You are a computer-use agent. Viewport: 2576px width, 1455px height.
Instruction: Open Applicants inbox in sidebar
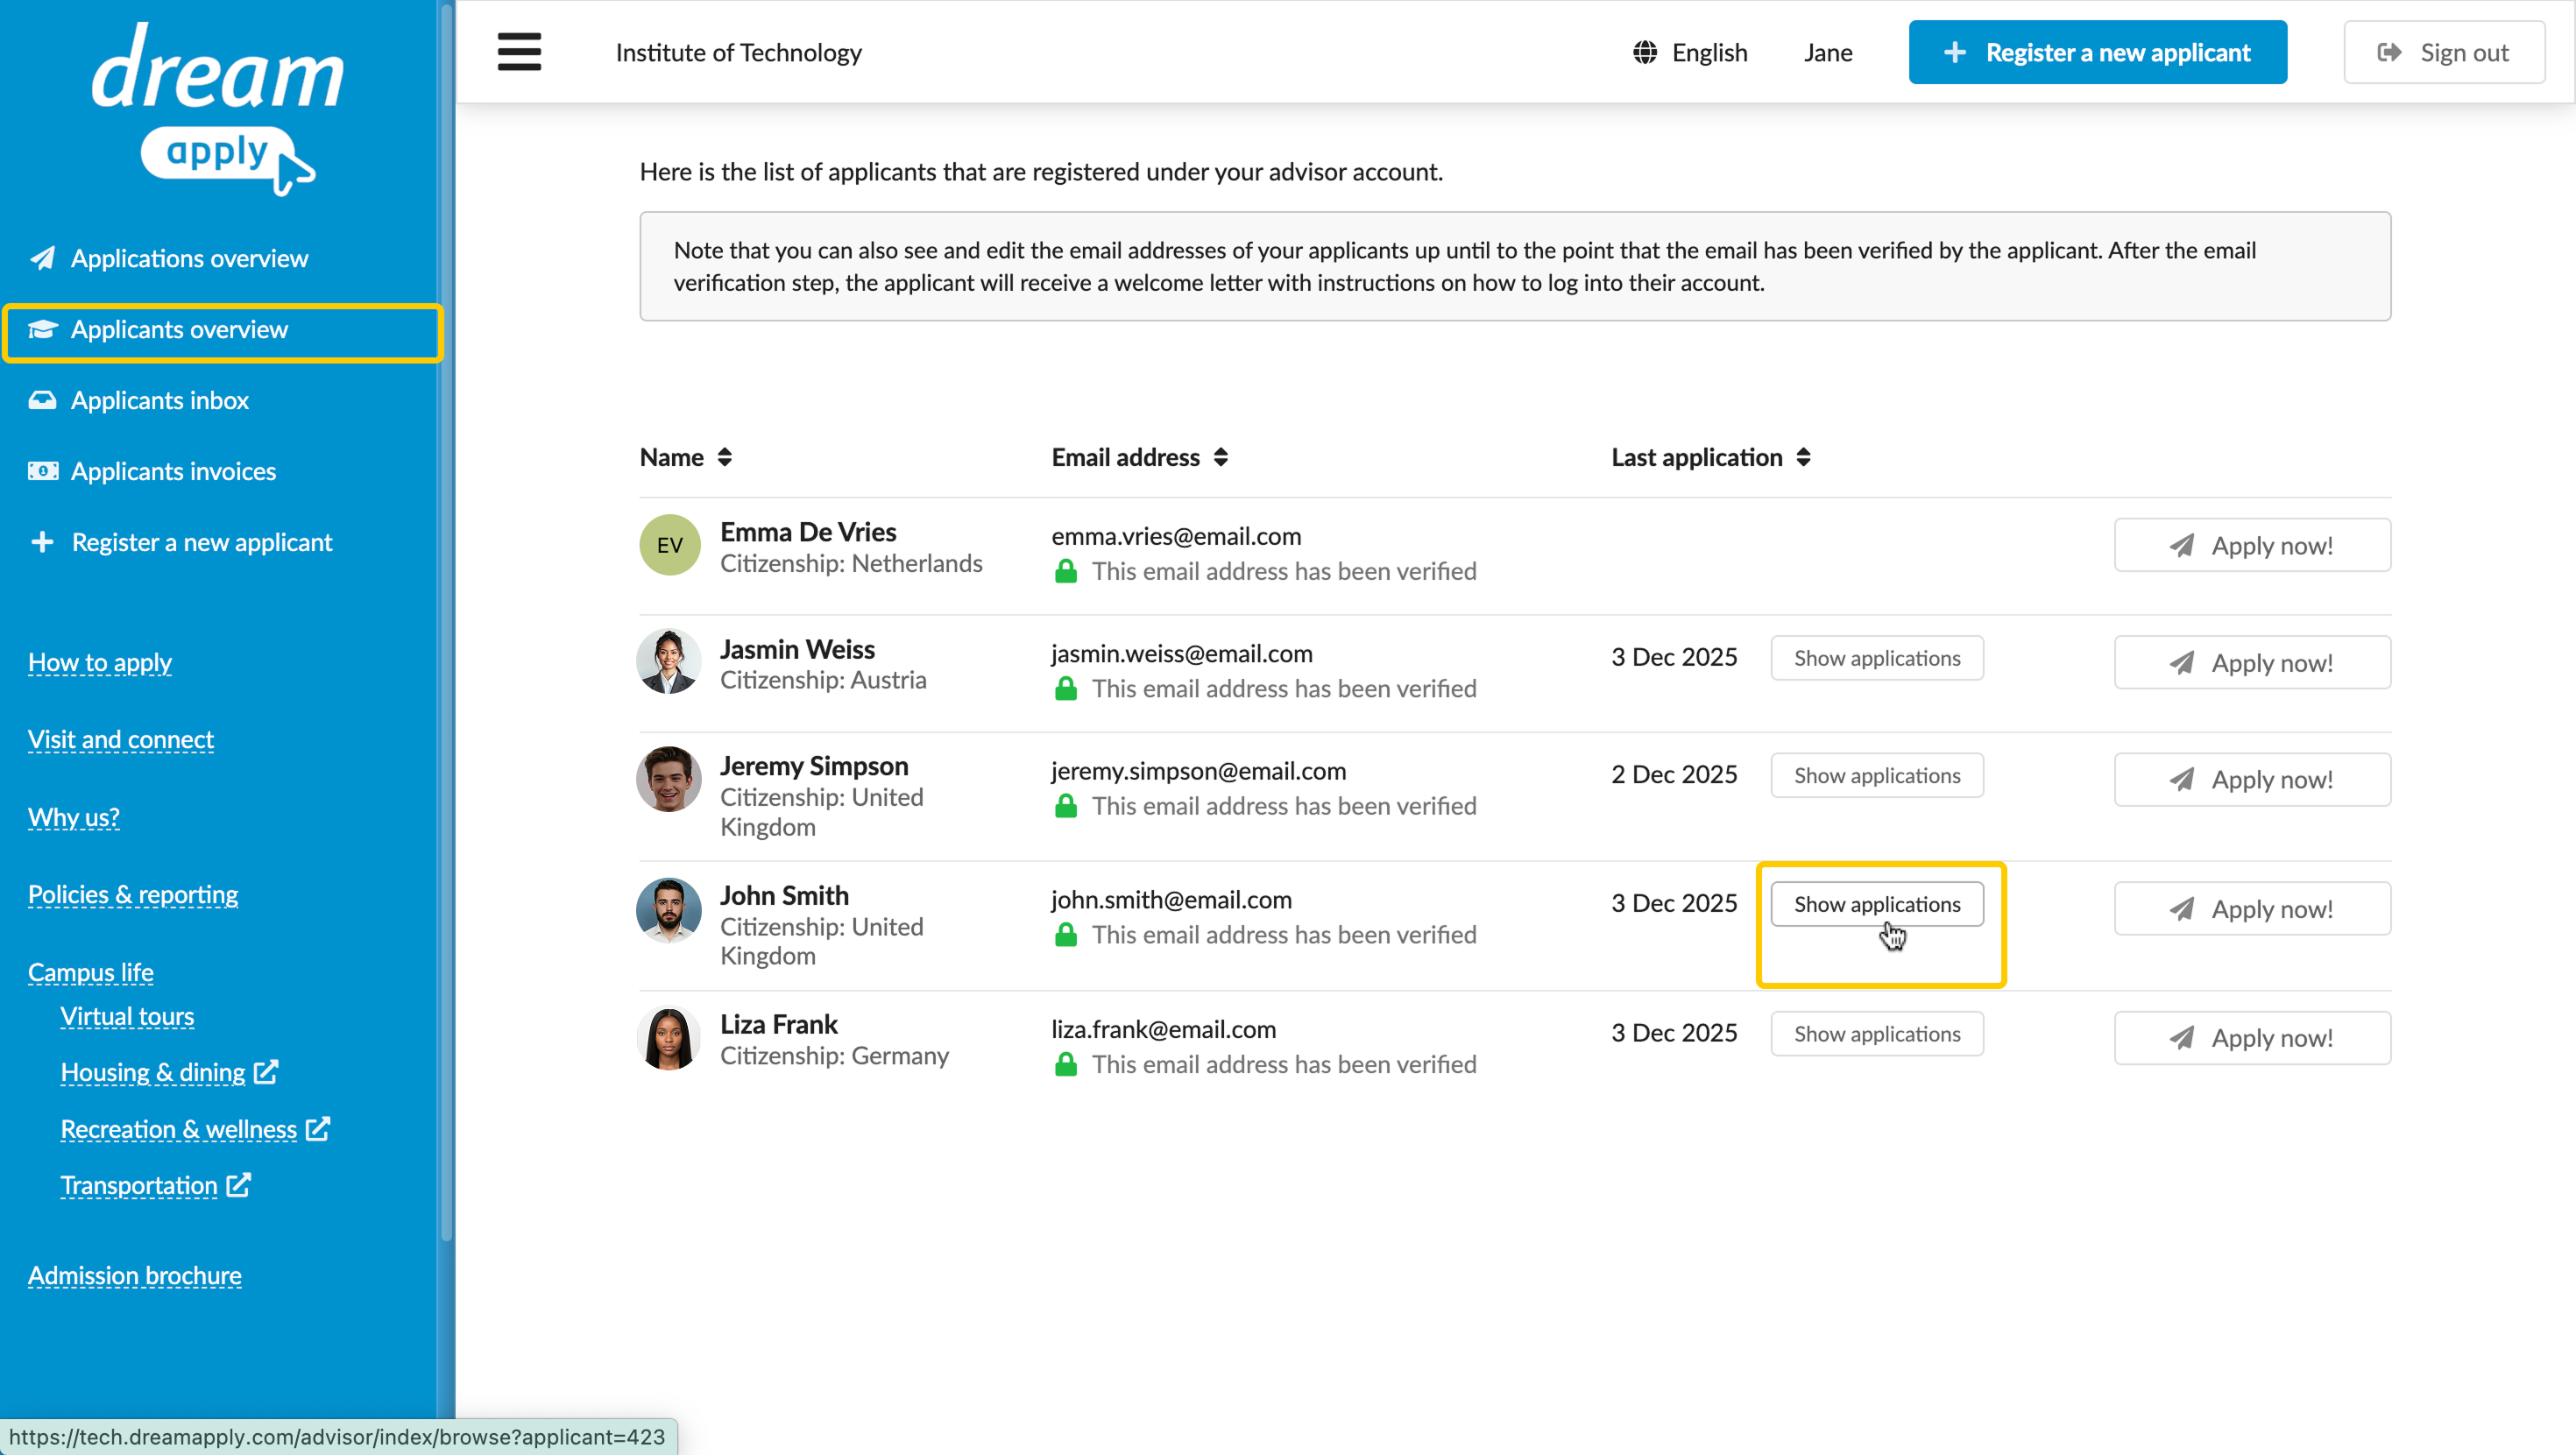coord(159,400)
